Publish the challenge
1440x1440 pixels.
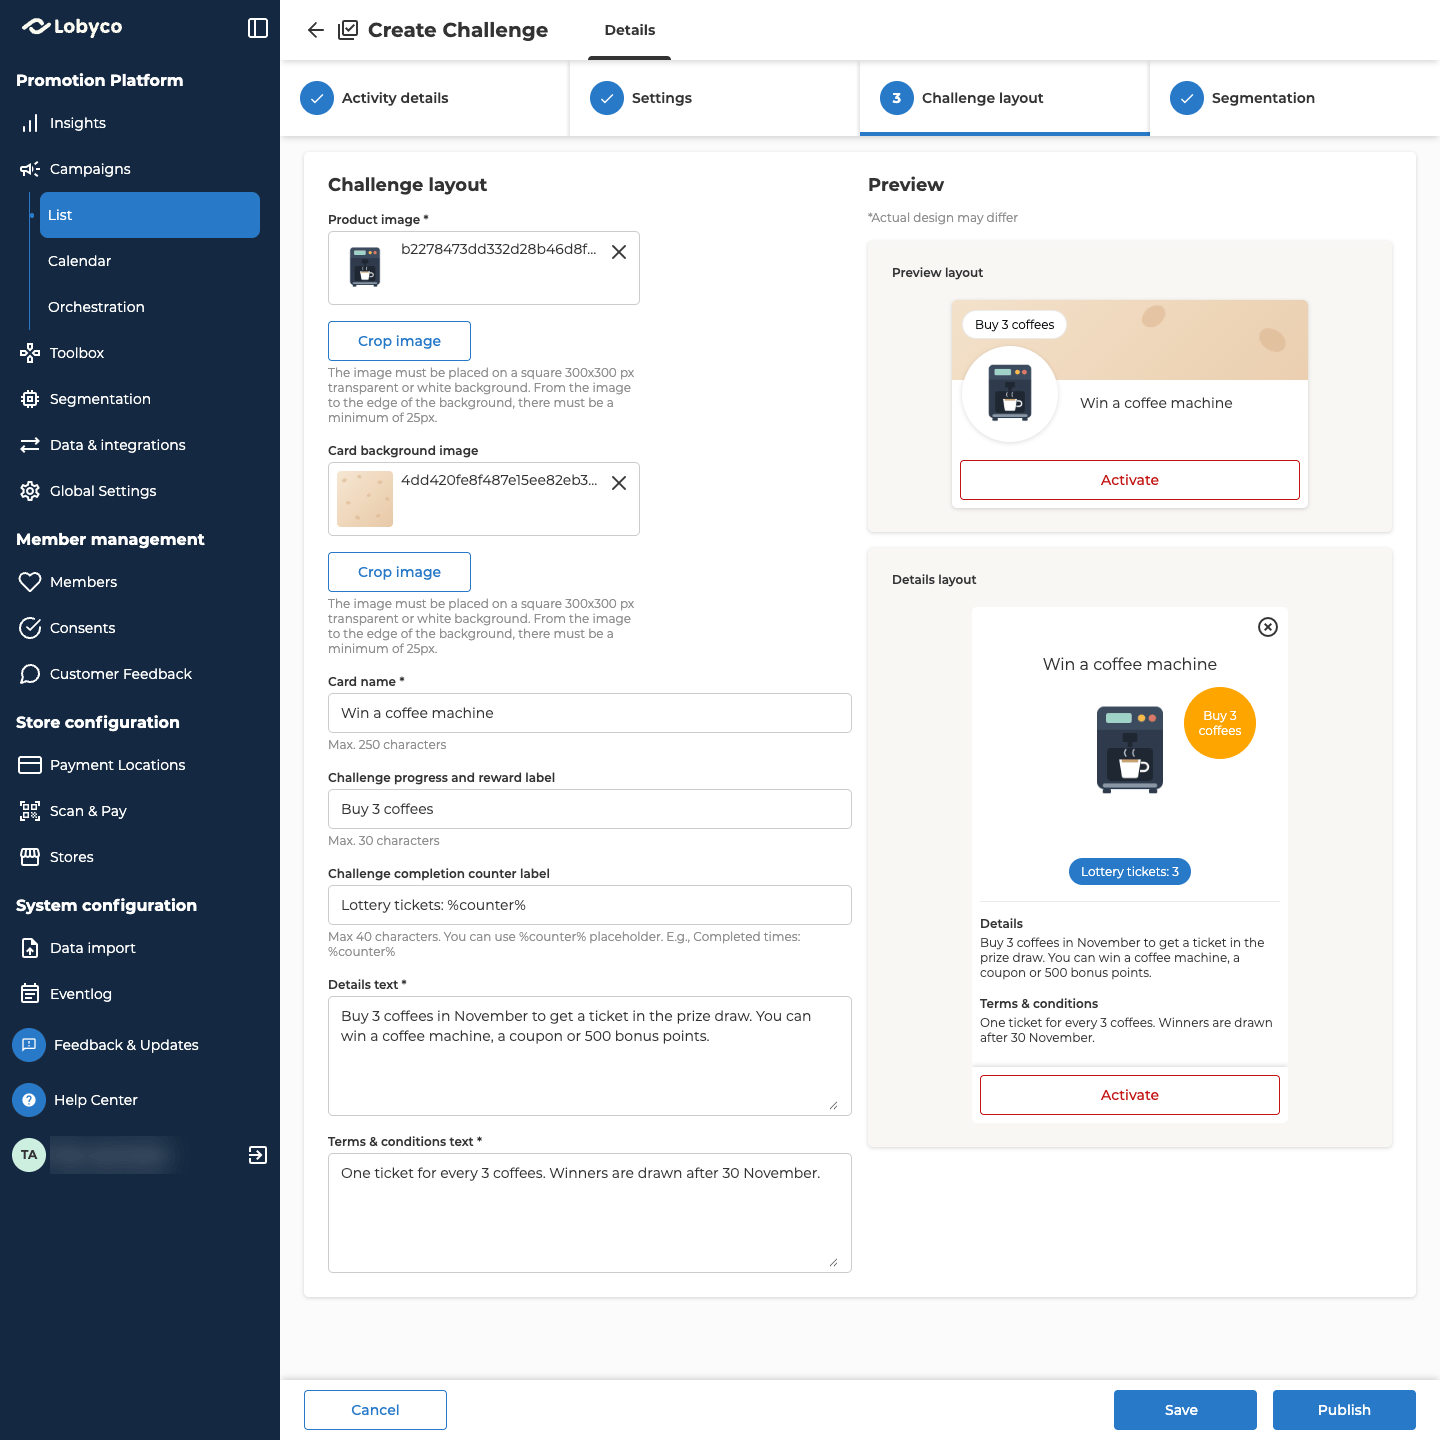(1344, 1410)
